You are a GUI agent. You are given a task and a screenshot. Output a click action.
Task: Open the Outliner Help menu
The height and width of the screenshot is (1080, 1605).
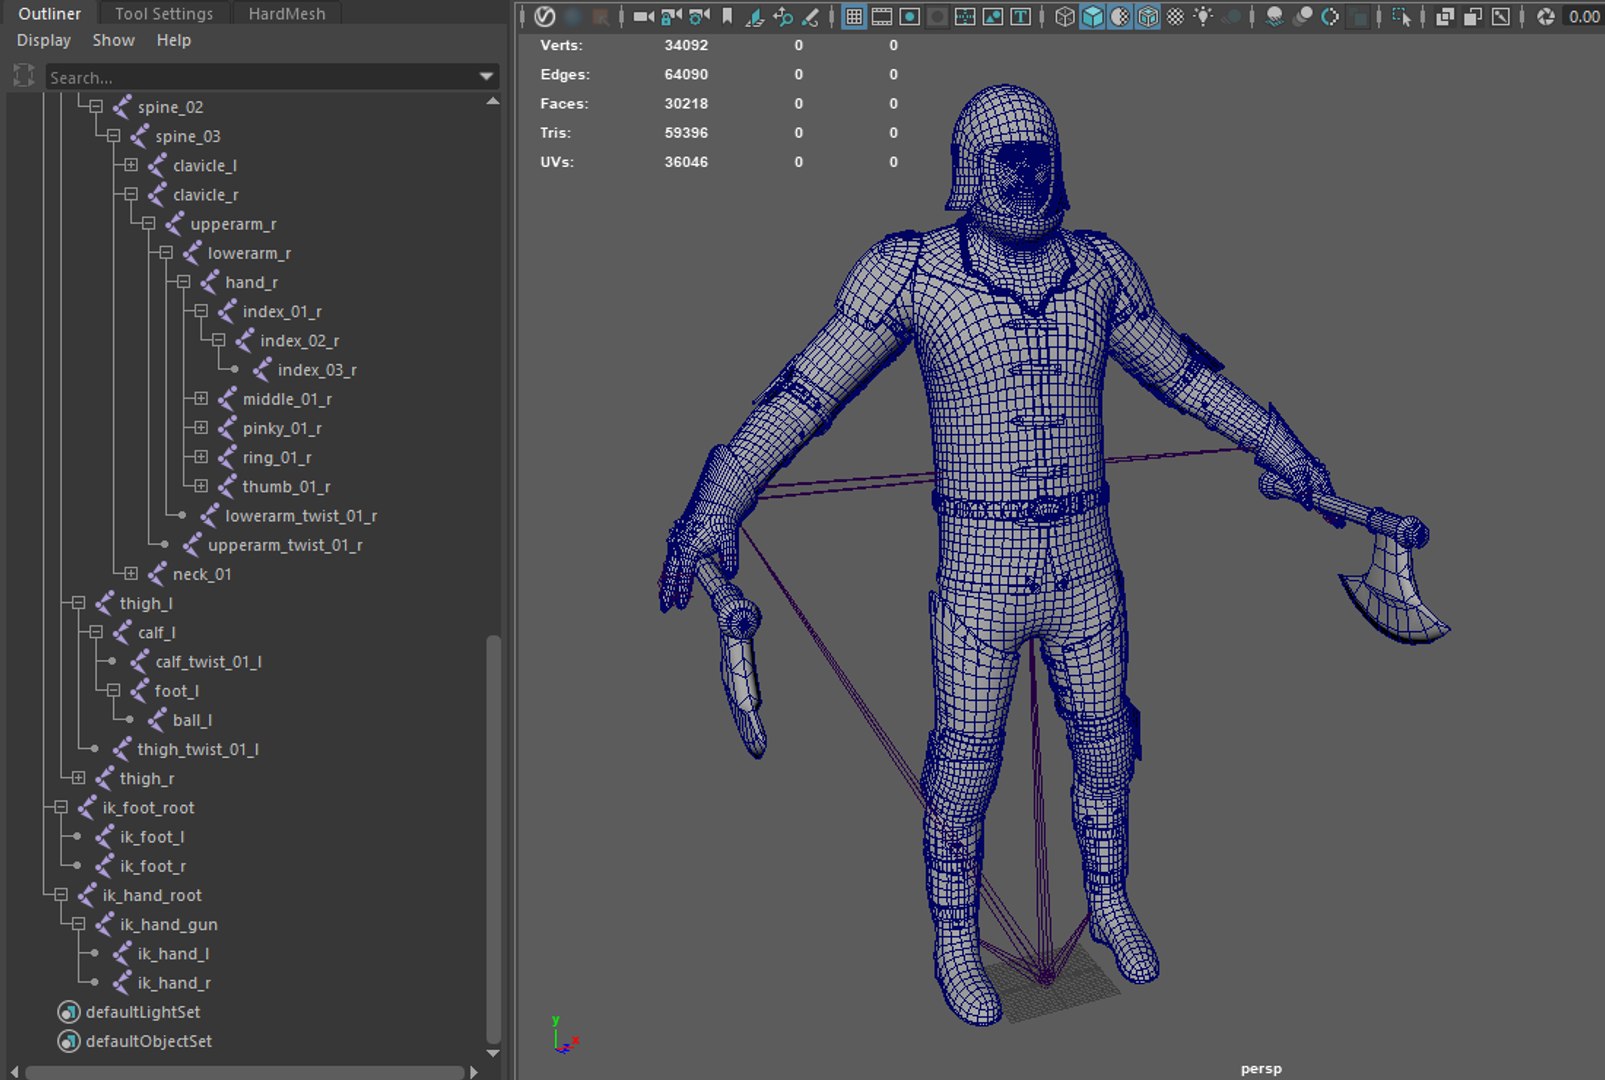coord(173,40)
